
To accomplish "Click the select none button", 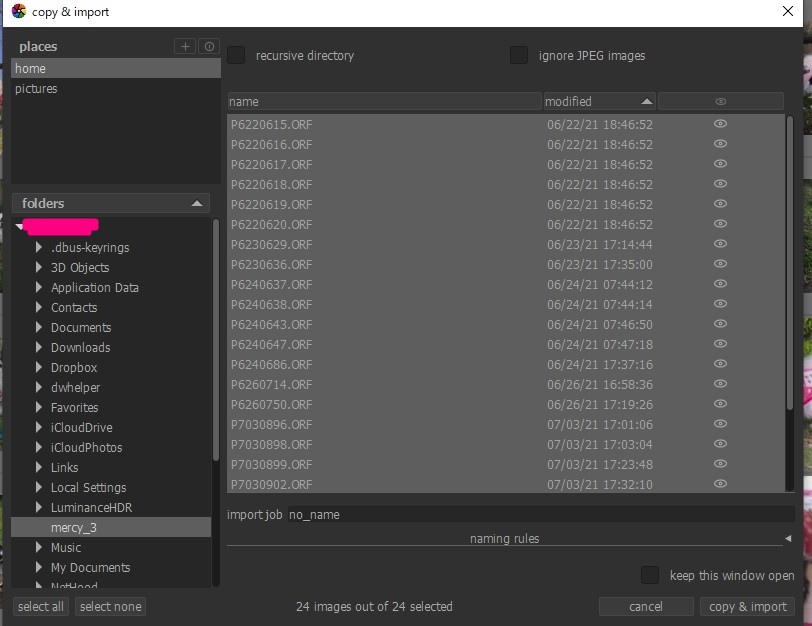I will [x=110, y=606].
